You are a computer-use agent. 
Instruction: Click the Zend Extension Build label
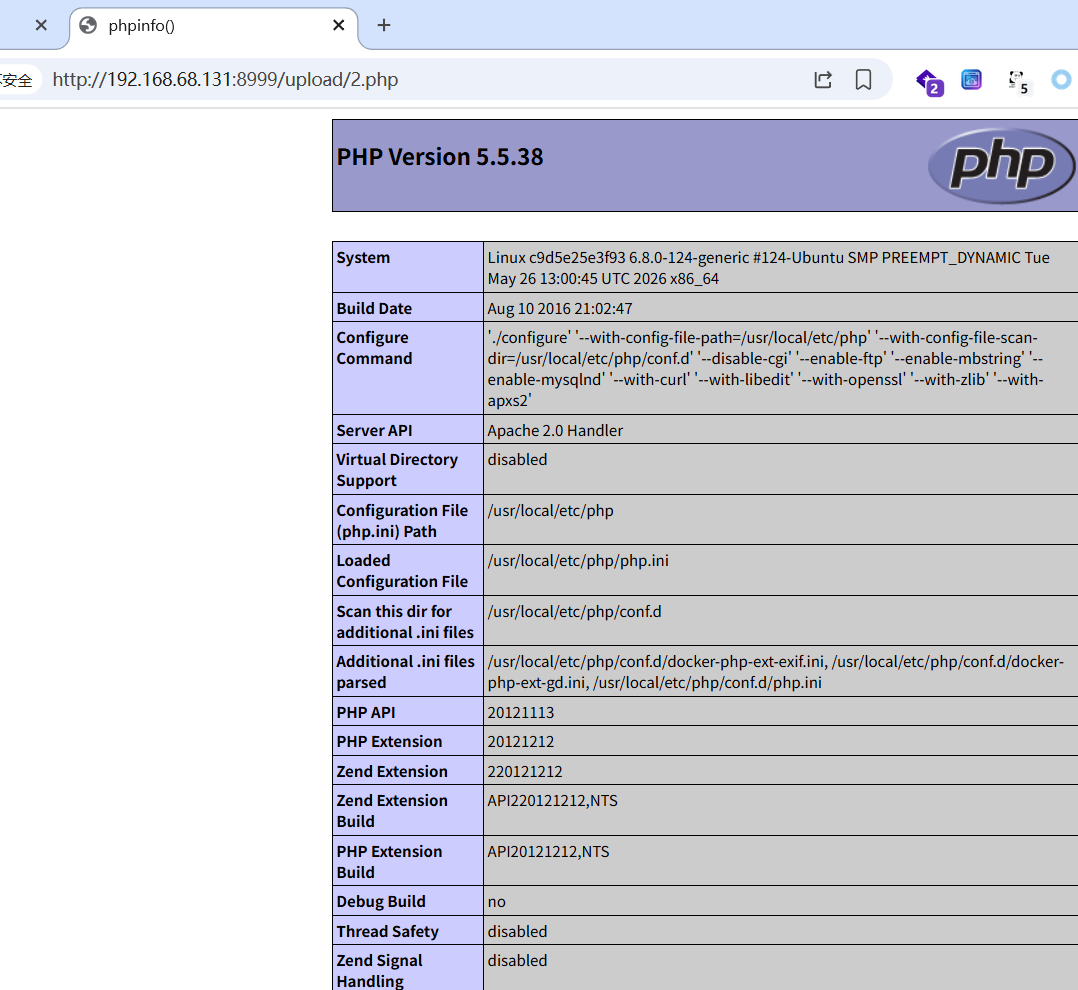pyautogui.click(x=392, y=811)
